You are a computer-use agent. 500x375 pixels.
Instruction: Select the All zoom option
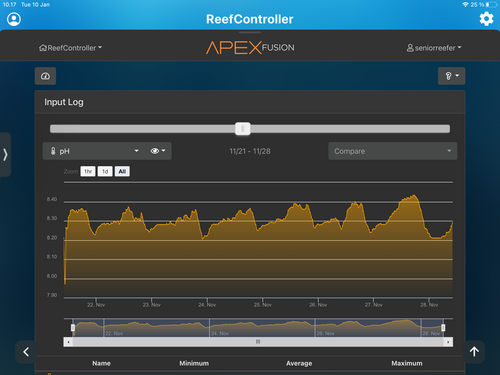[122, 171]
